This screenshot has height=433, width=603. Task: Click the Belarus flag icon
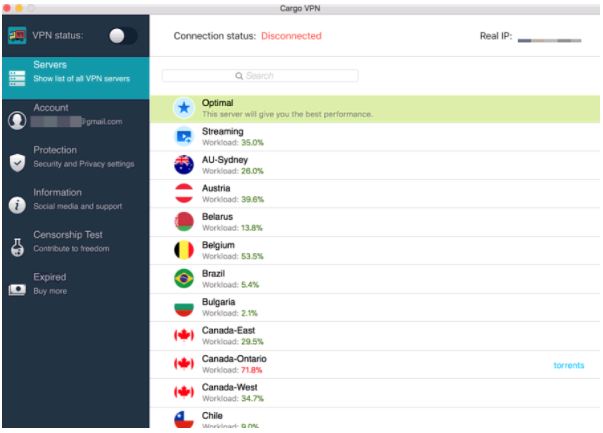coord(184,221)
